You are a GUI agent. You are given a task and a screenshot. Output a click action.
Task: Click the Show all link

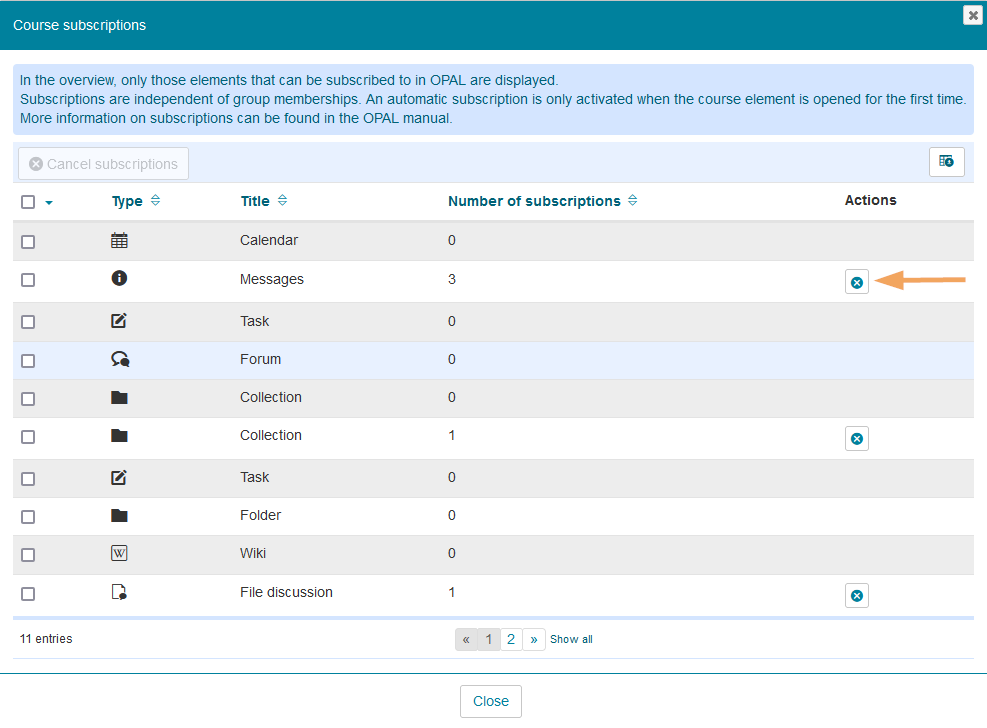point(571,639)
